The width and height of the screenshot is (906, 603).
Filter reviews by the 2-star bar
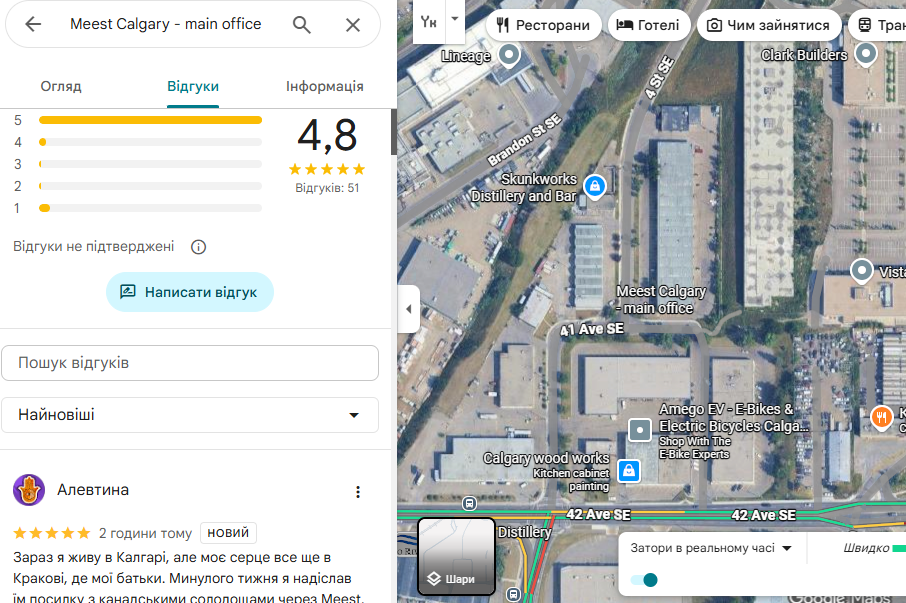(150, 186)
